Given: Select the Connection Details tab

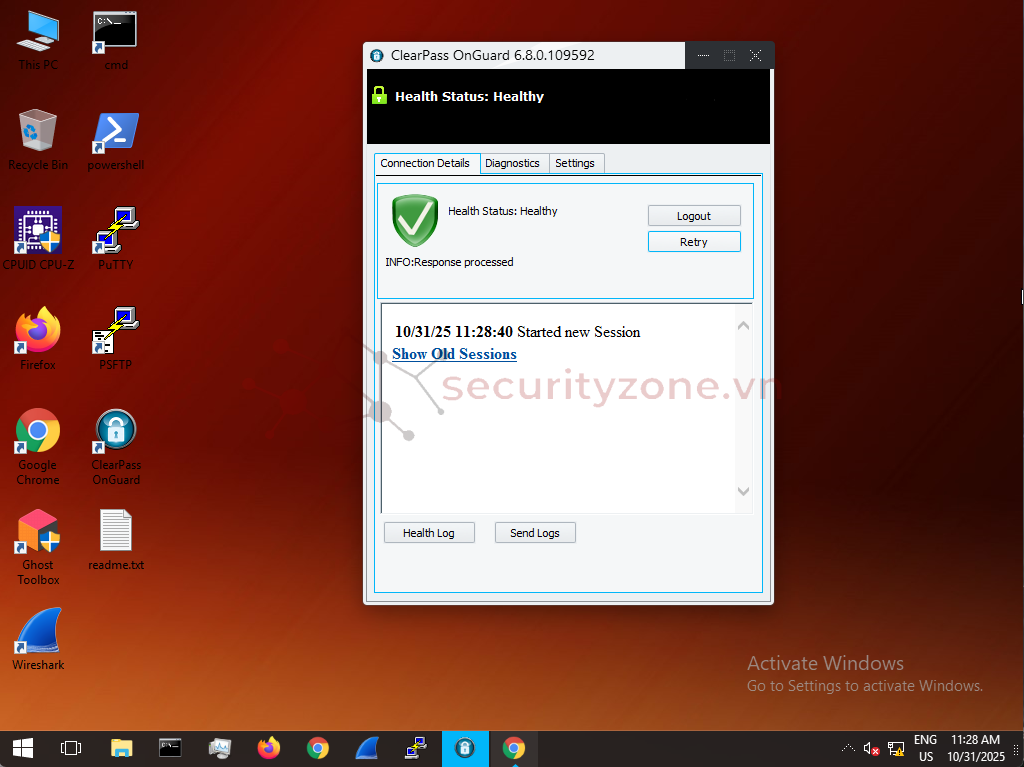Looking at the screenshot, I should coord(425,163).
